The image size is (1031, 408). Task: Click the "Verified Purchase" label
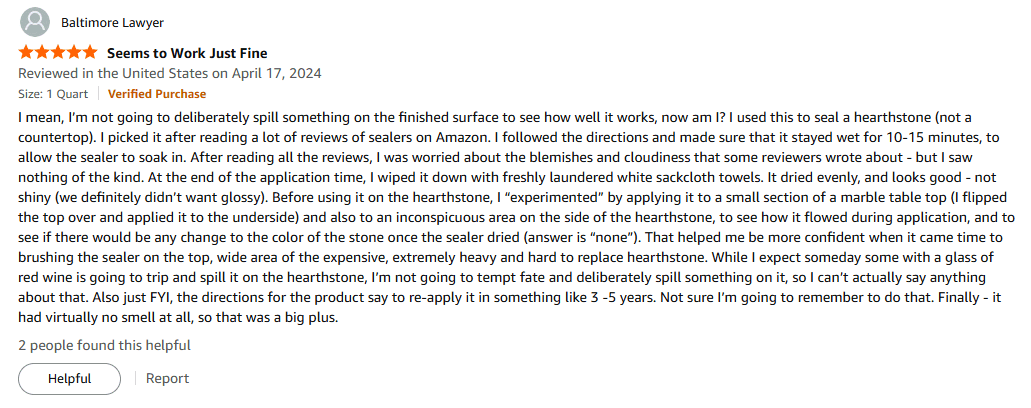[157, 94]
